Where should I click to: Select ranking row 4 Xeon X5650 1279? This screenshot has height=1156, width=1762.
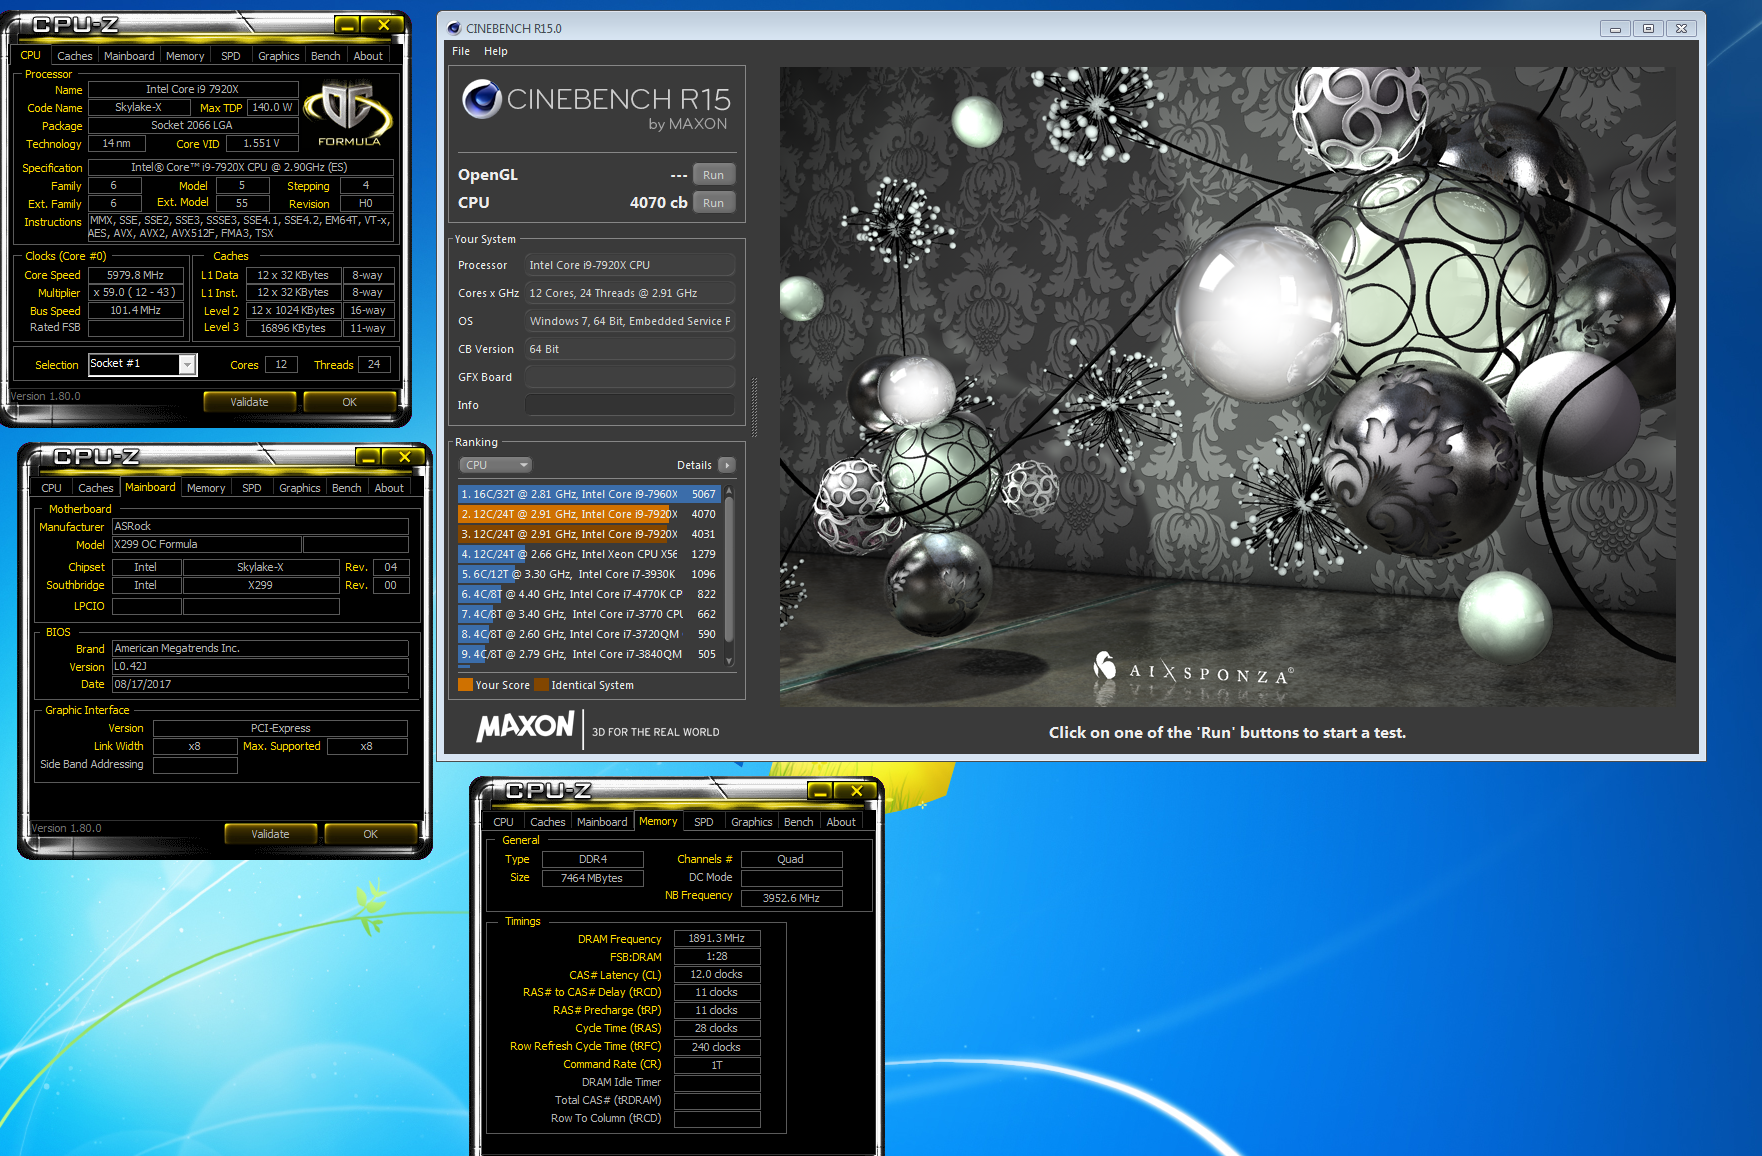589,554
